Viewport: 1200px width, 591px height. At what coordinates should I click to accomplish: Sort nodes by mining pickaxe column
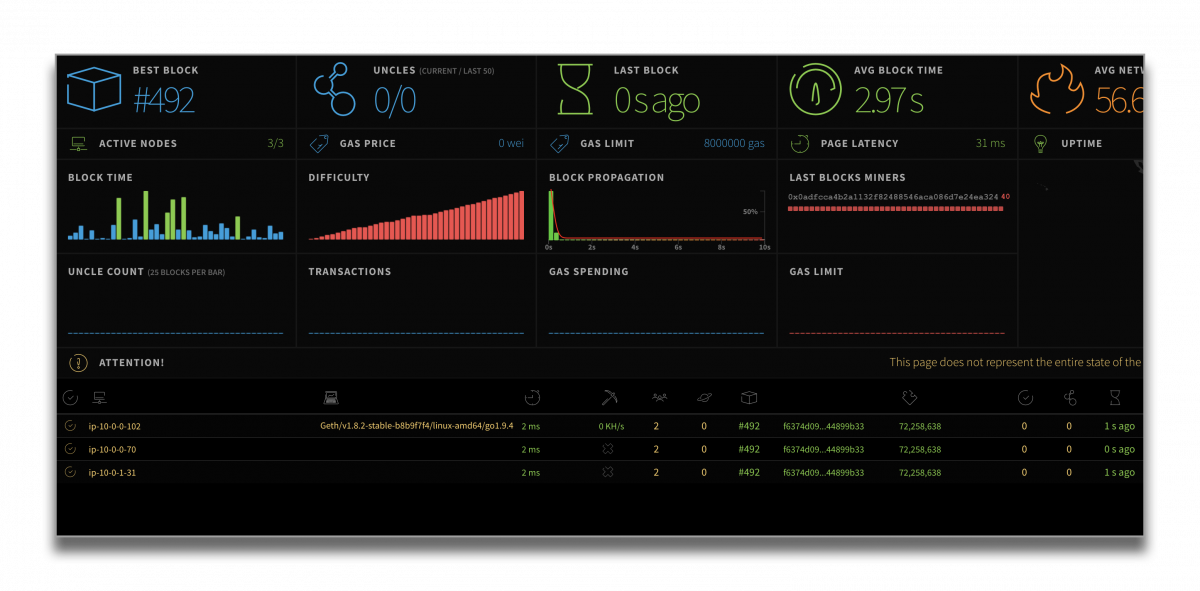coord(609,398)
